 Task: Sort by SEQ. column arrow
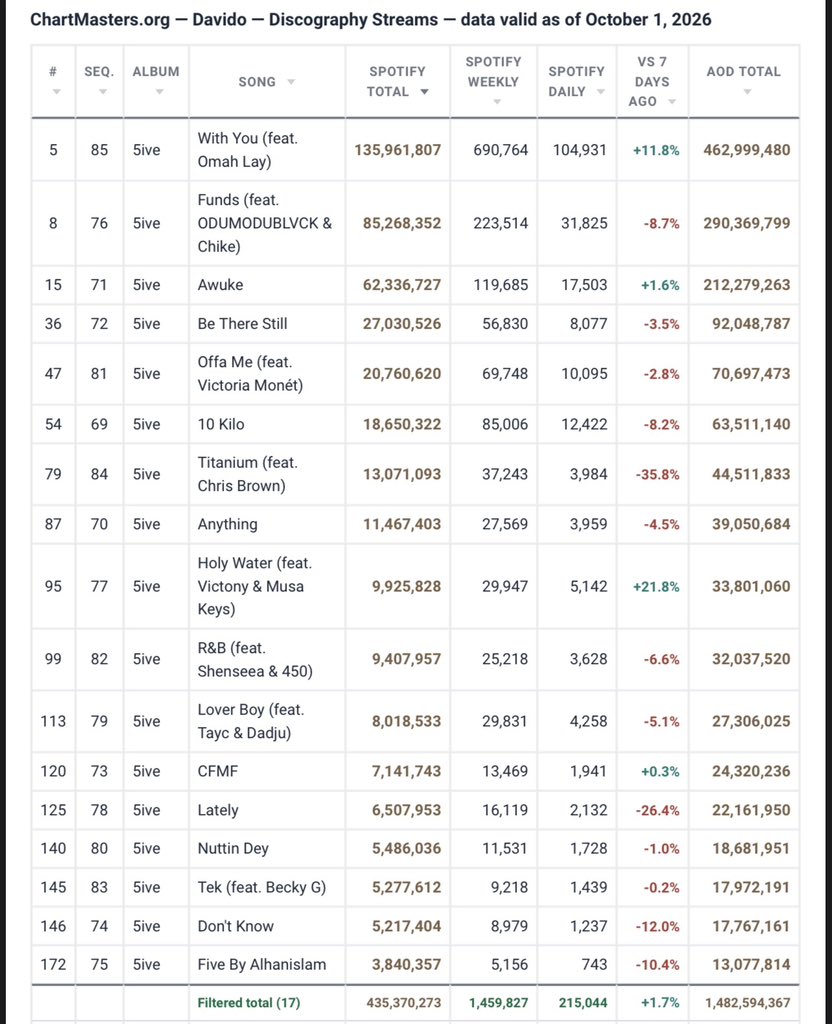103,92
